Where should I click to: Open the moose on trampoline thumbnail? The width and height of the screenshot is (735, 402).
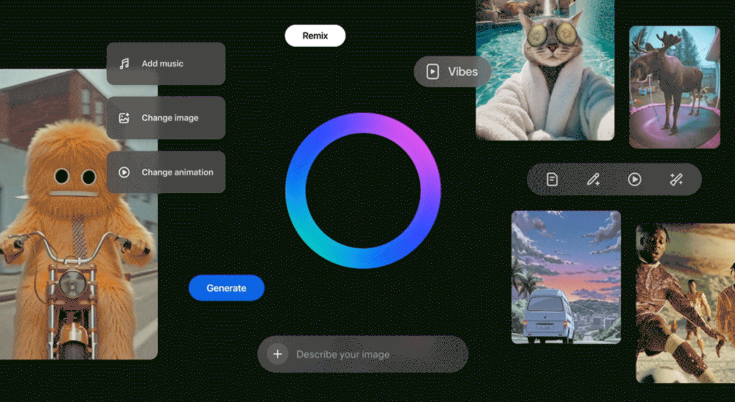tap(674, 88)
